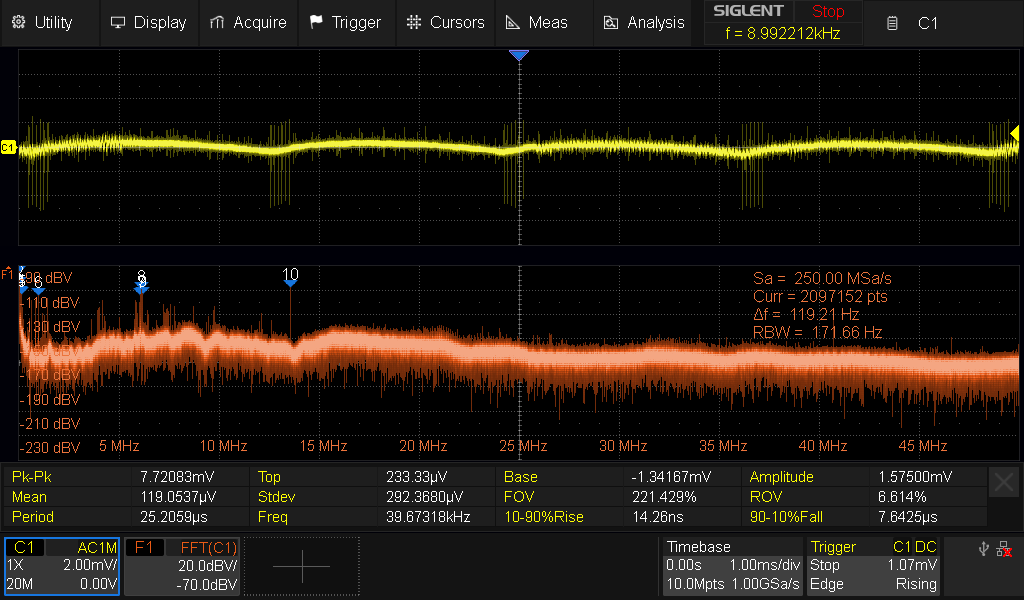Close the measurements panel with X
This screenshot has width=1024, height=600.
point(1004,483)
